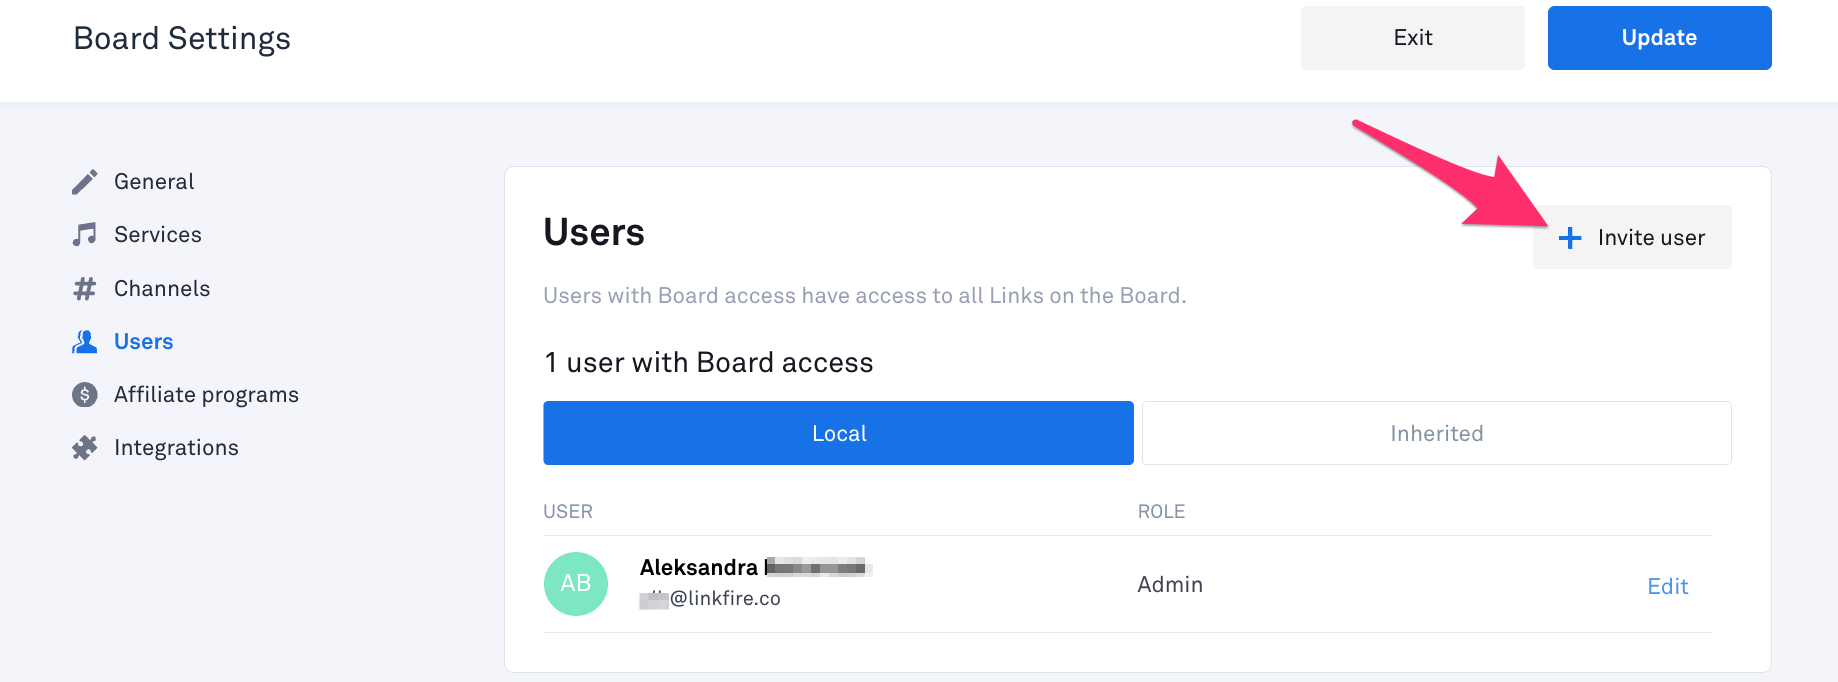Click the puzzle piece Integrations icon
Screen dimensions: 1838x682
[x=85, y=448]
